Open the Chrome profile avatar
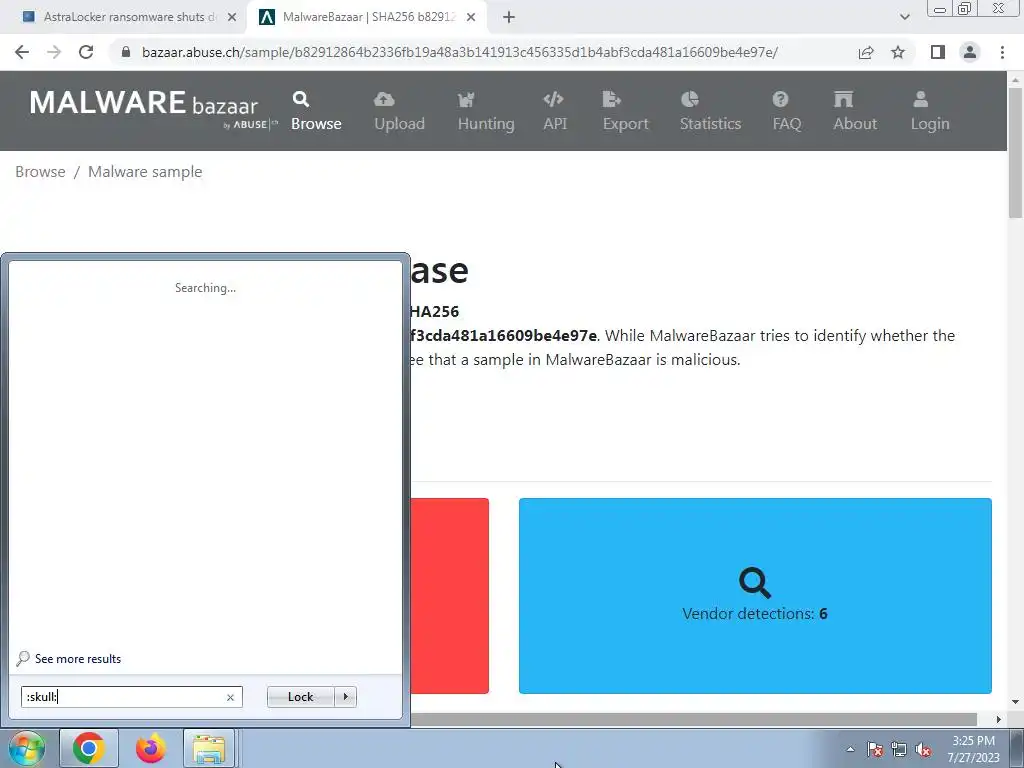The height and width of the screenshot is (768, 1024). point(970,52)
